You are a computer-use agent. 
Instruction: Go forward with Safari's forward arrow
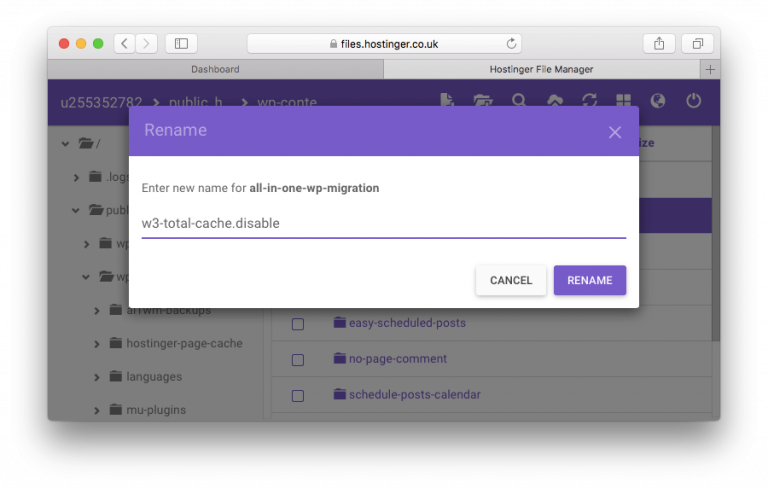coord(146,44)
